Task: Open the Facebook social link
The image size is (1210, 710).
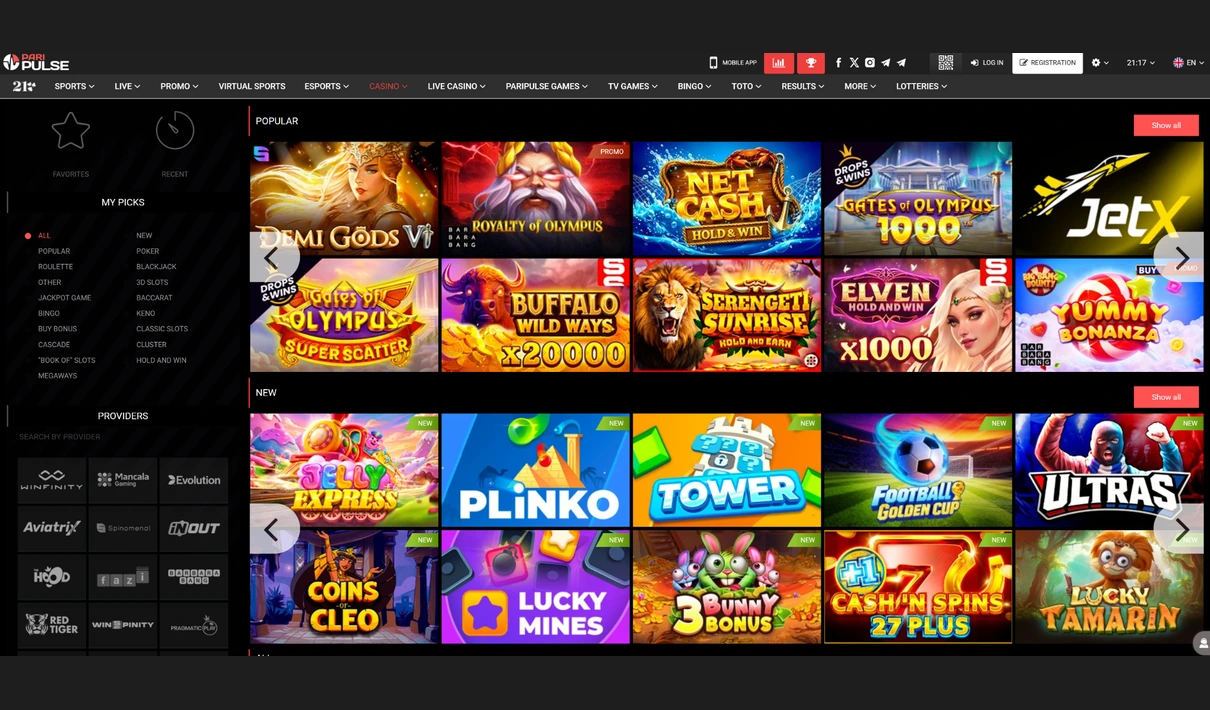Action: [x=838, y=63]
